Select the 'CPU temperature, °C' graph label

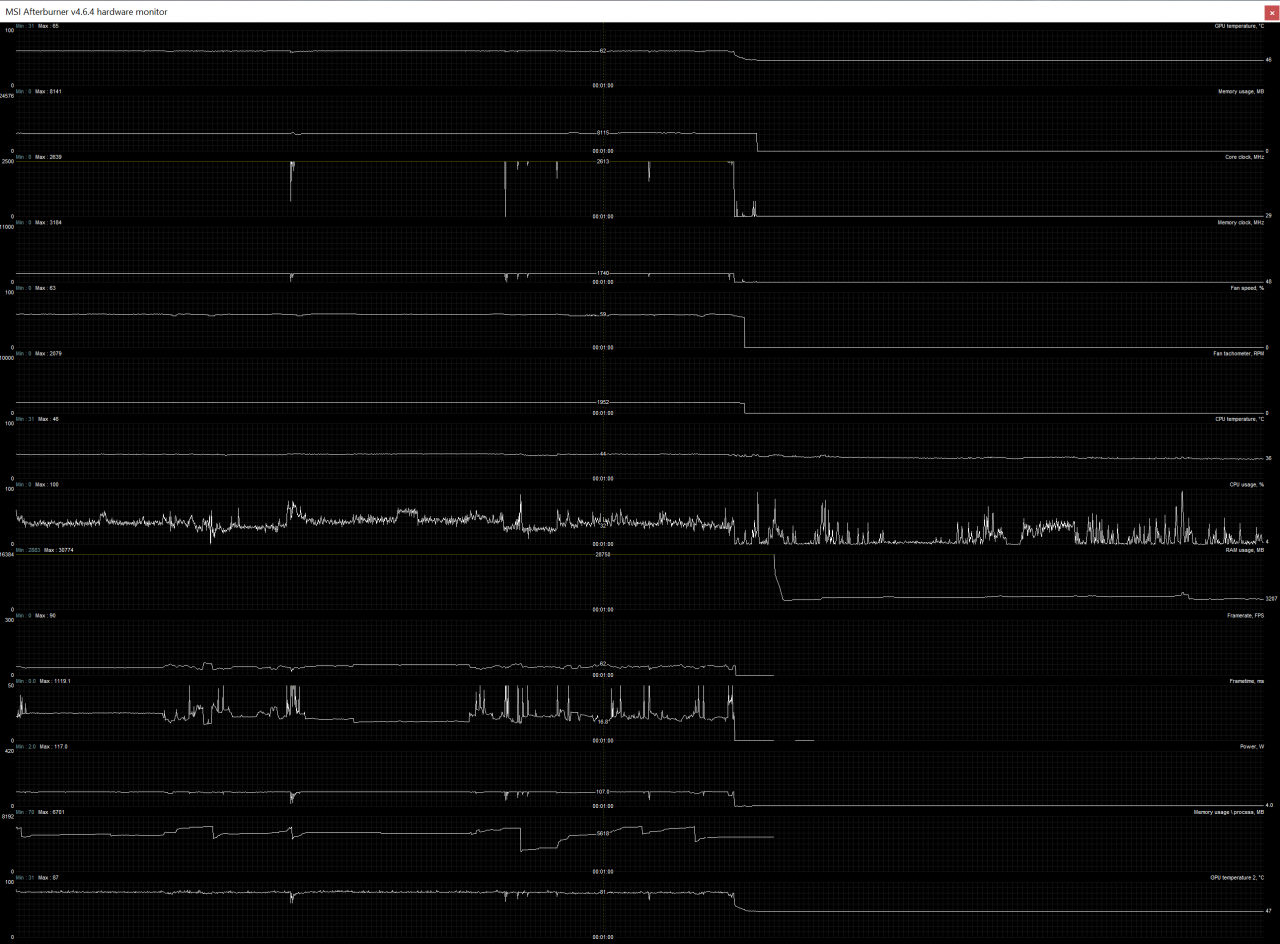coord(1240,419)
